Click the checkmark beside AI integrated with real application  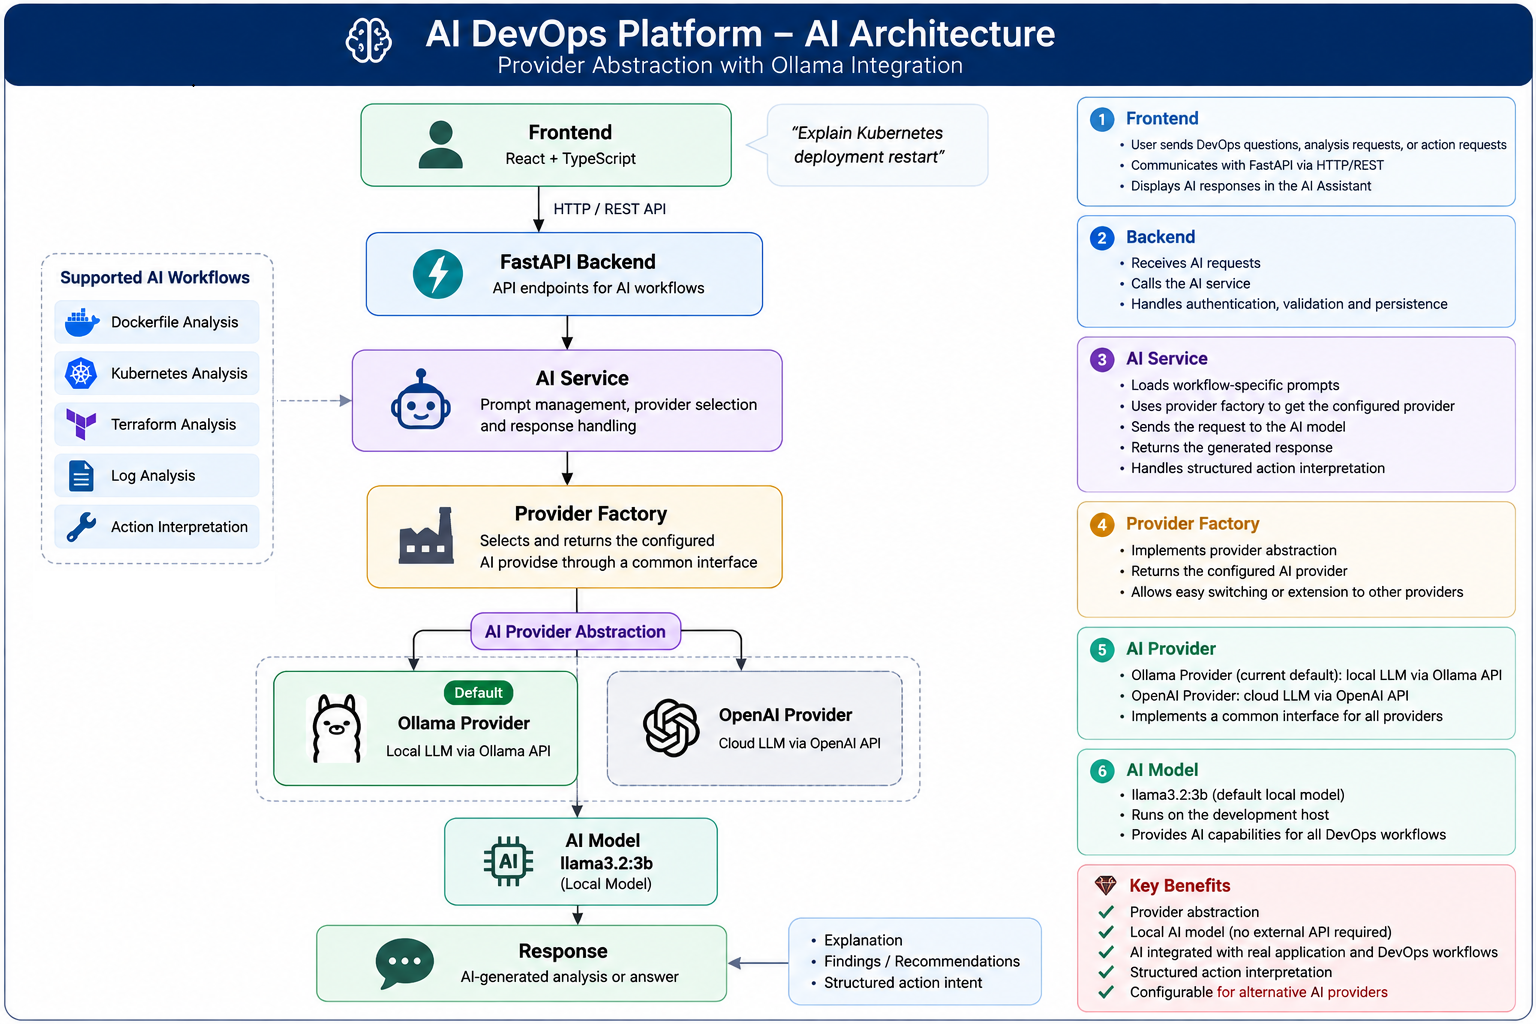(x=1106, y=952)
